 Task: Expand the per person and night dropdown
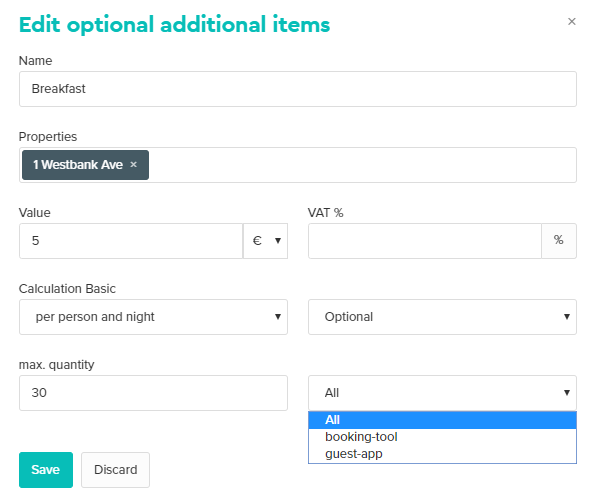tap(153, 317)
